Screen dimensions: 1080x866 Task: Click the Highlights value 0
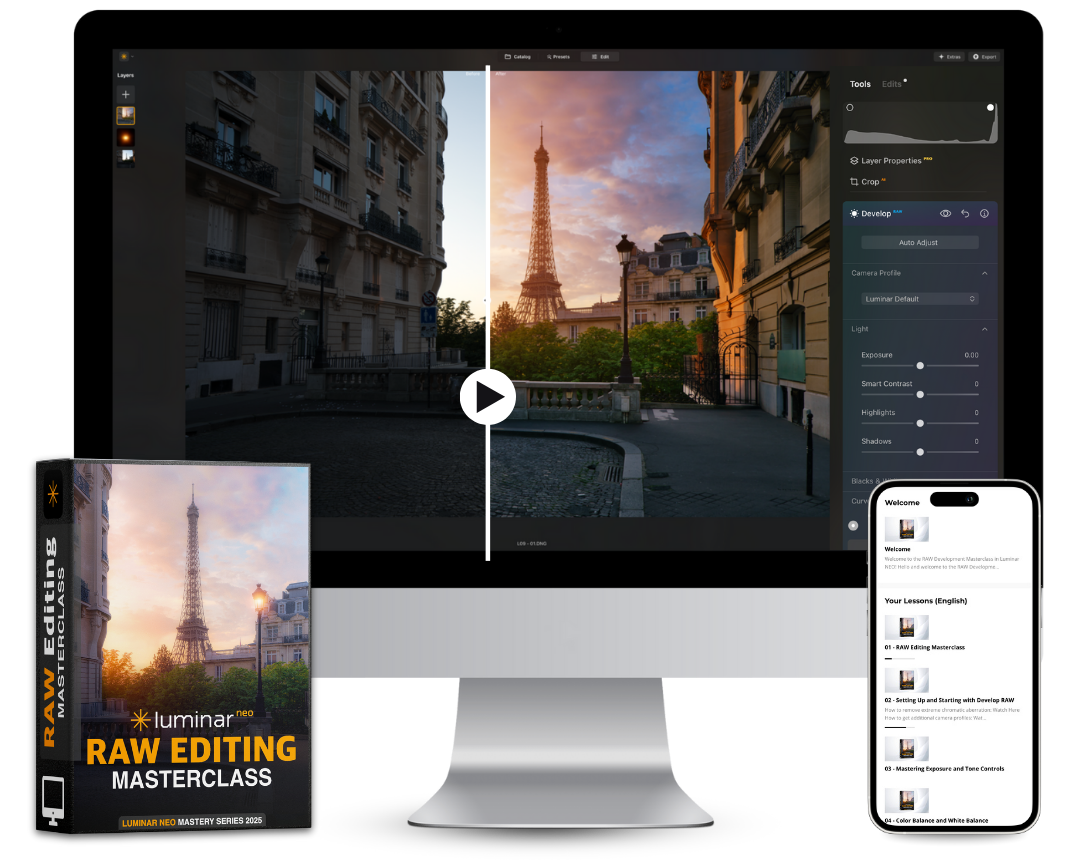tap(977, 413)
